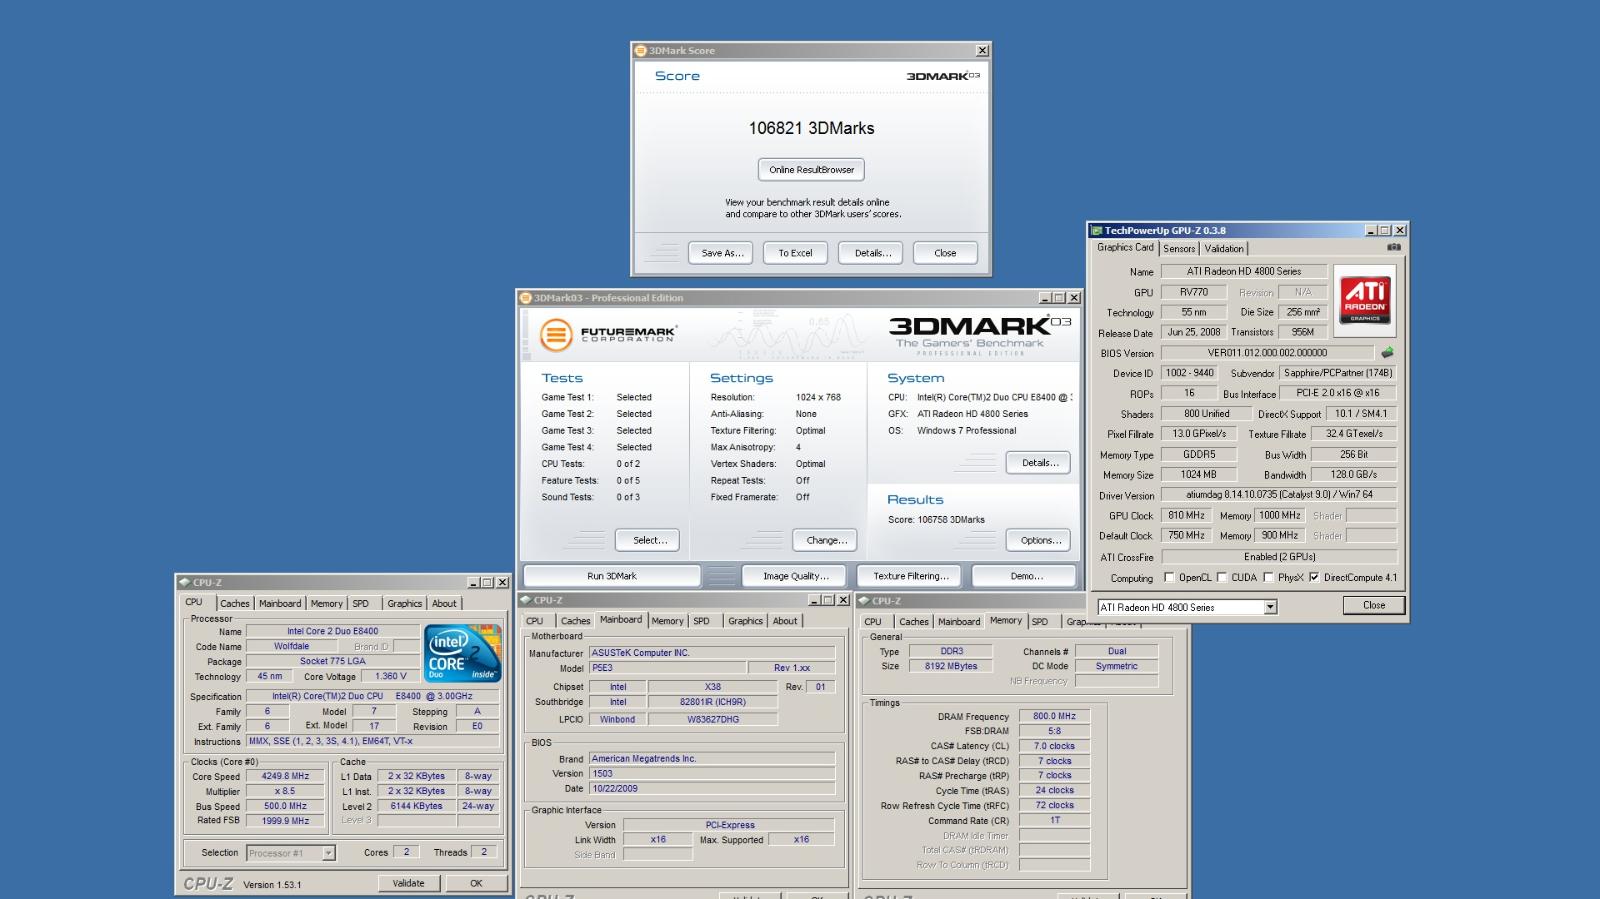
Task: Click Details in the 3DMark Score dialog
Action: tap(872, 253)
